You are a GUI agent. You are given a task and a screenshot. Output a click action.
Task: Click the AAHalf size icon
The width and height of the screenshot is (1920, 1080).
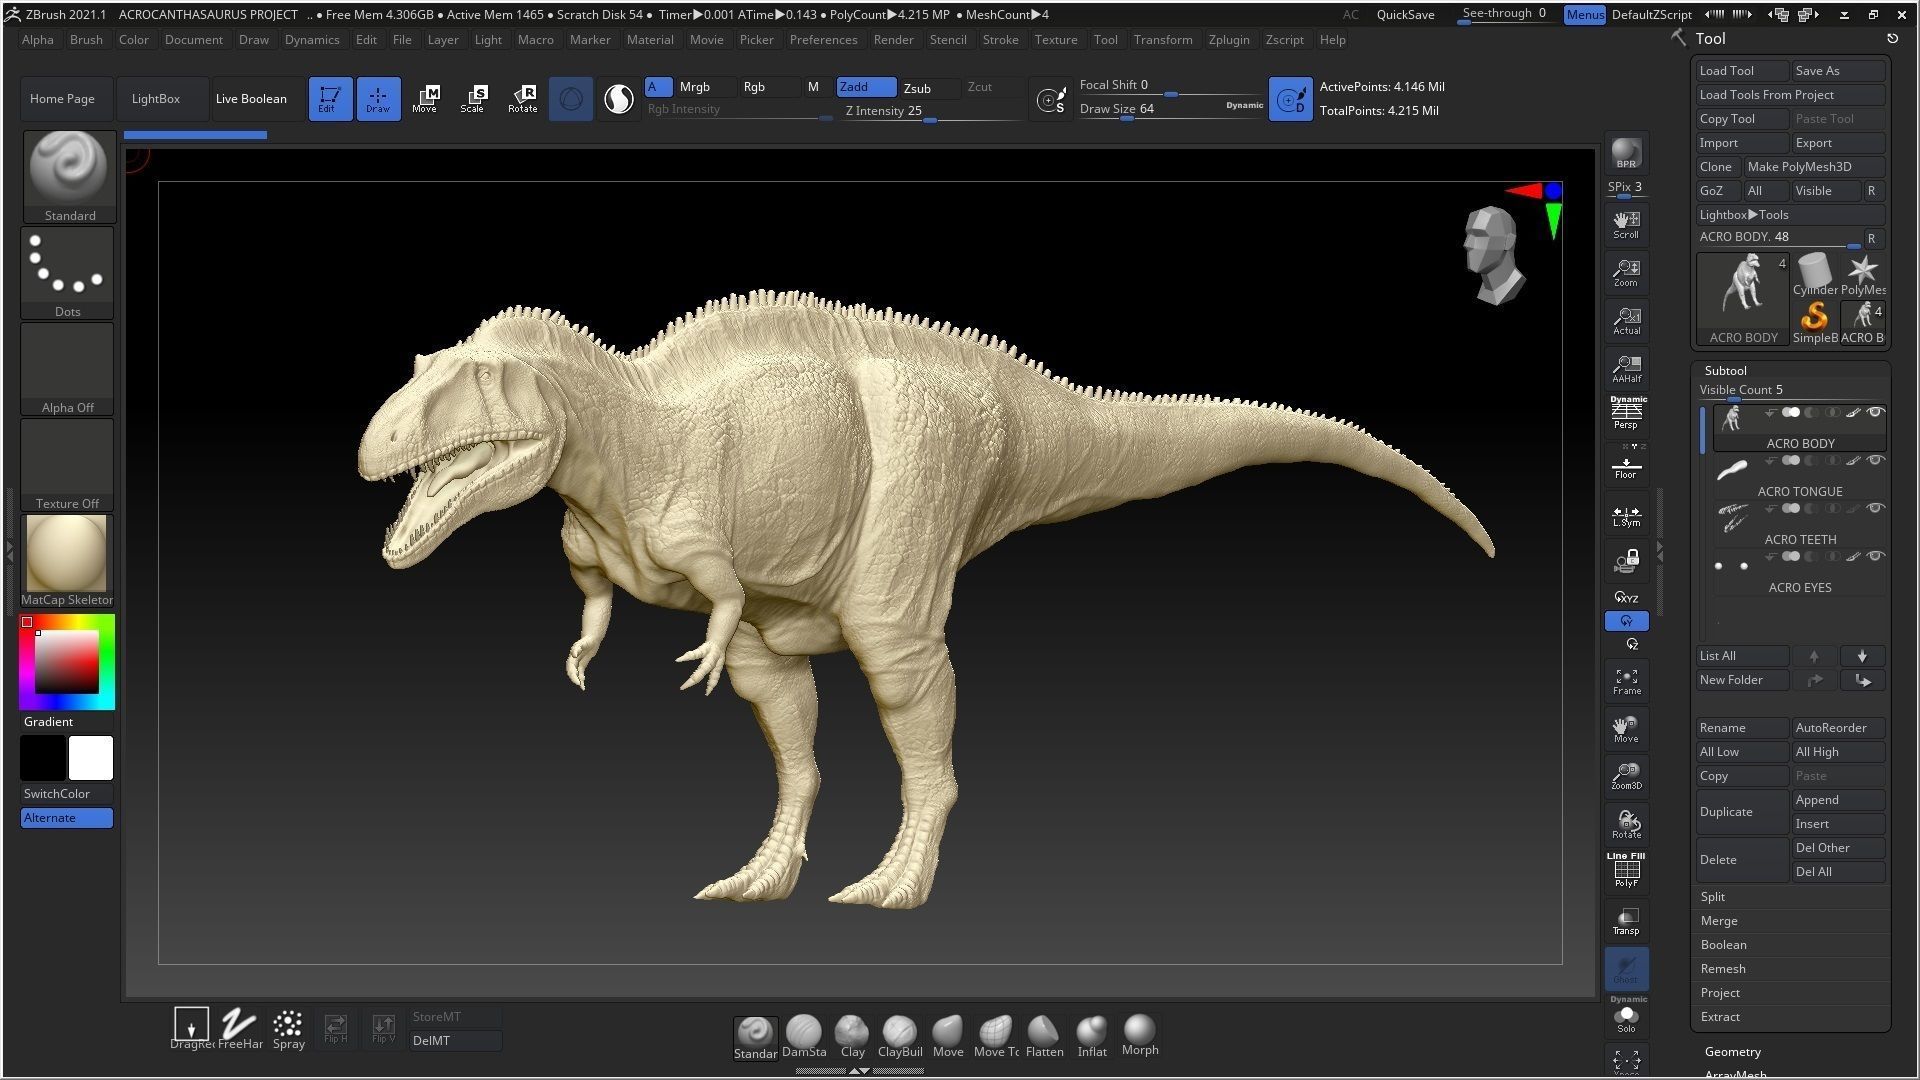tap(1626, 368)
